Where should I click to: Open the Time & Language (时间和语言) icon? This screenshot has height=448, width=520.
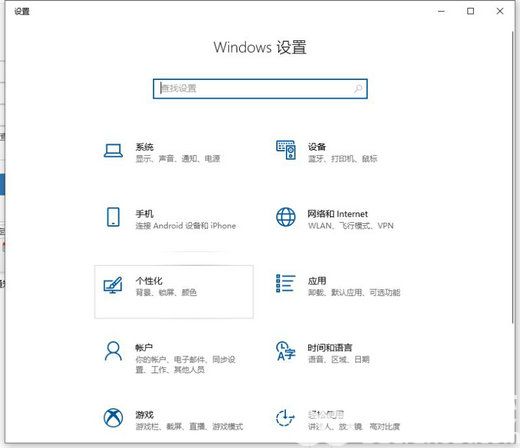[286, 351]
